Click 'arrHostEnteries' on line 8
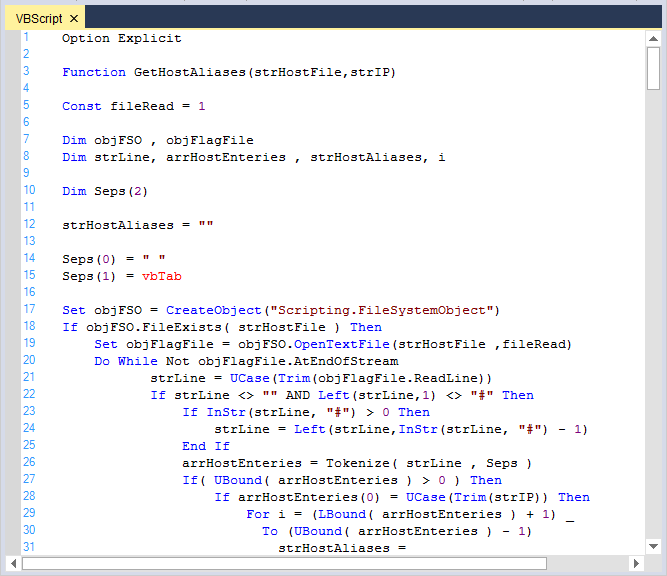 point(226,157)
